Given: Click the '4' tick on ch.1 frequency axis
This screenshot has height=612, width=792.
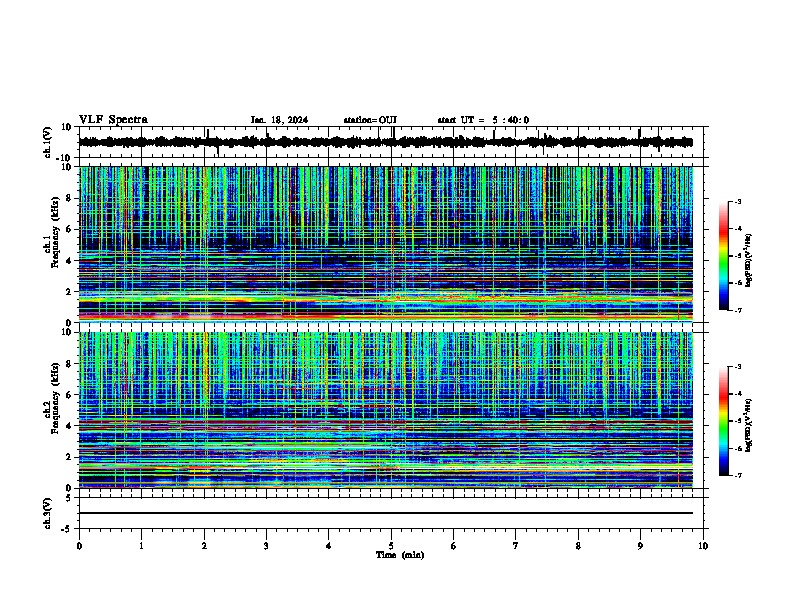Looking at the screenshot, I should pos(69,261).
